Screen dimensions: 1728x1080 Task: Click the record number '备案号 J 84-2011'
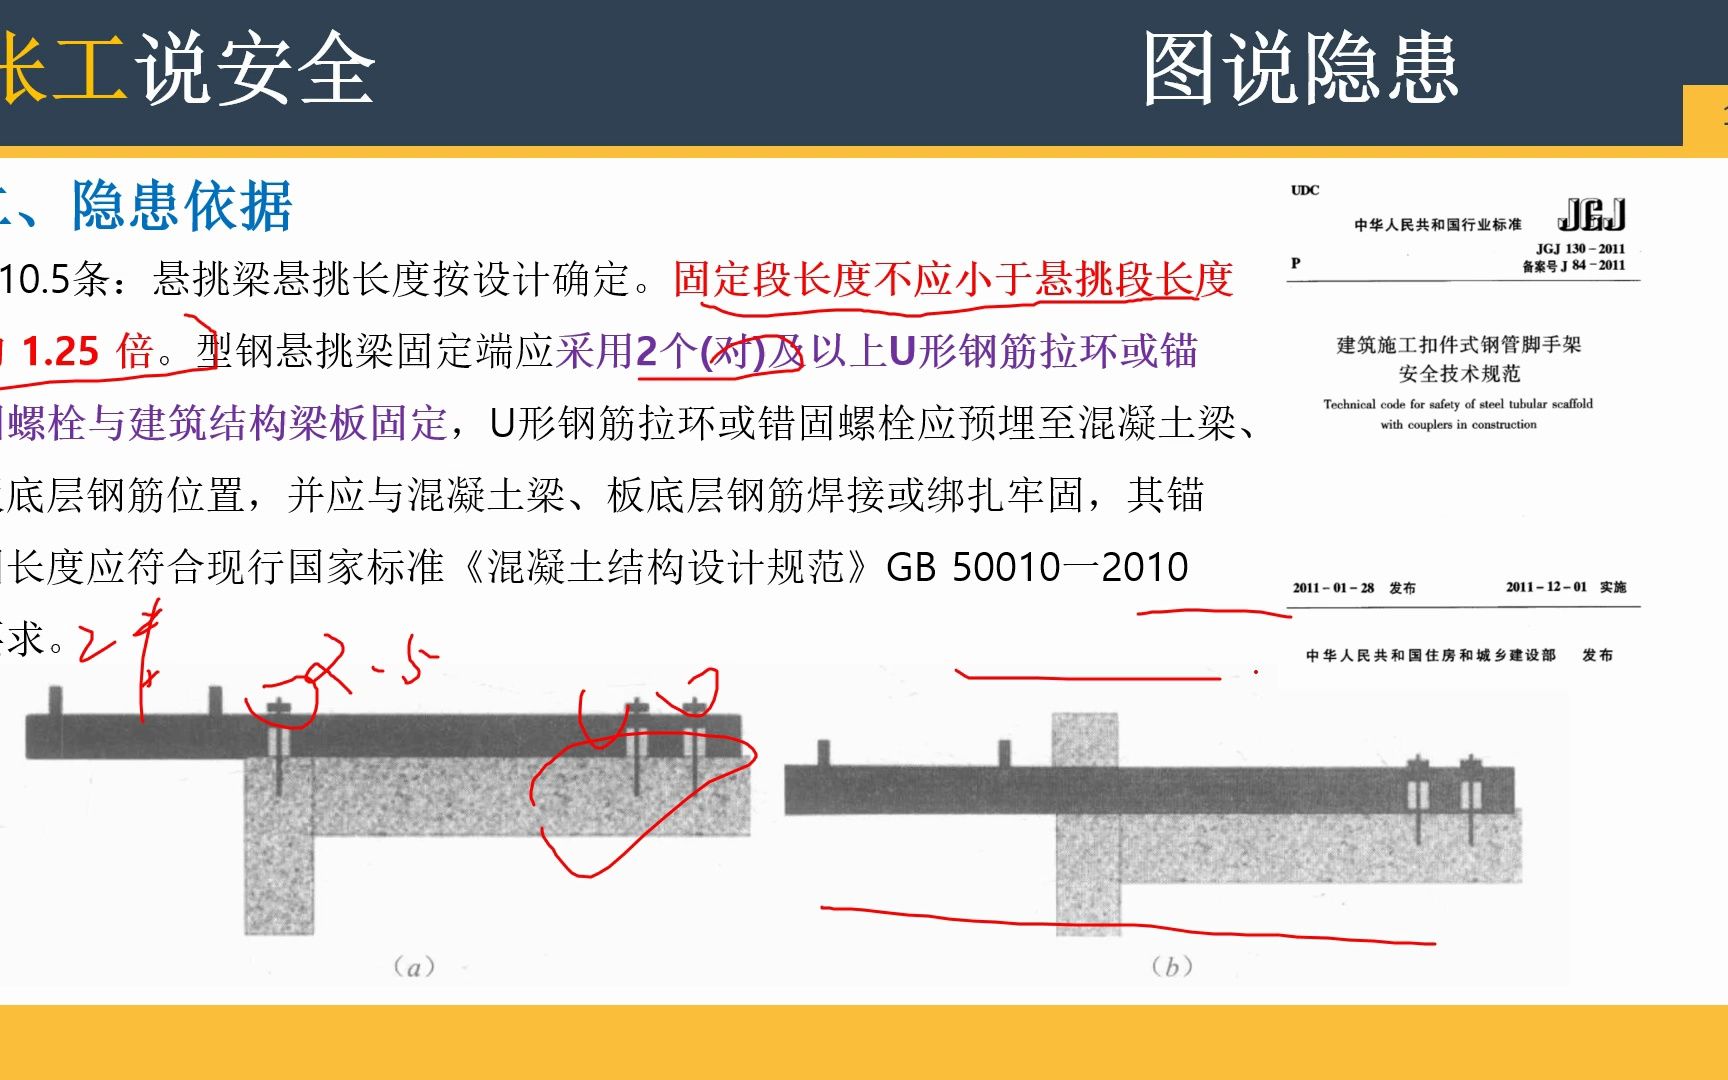pos(1574,265)
